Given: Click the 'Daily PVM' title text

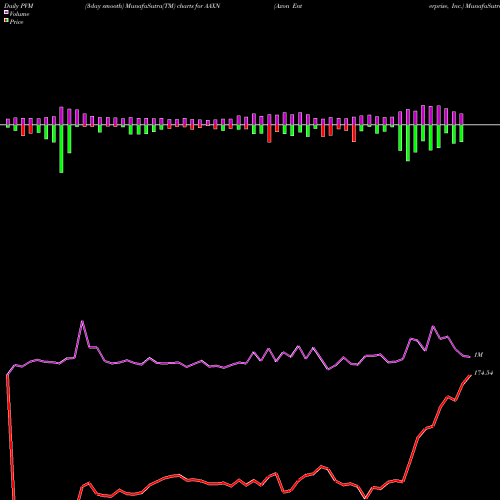Looking at the screenshot, I should tap(19, 6).
